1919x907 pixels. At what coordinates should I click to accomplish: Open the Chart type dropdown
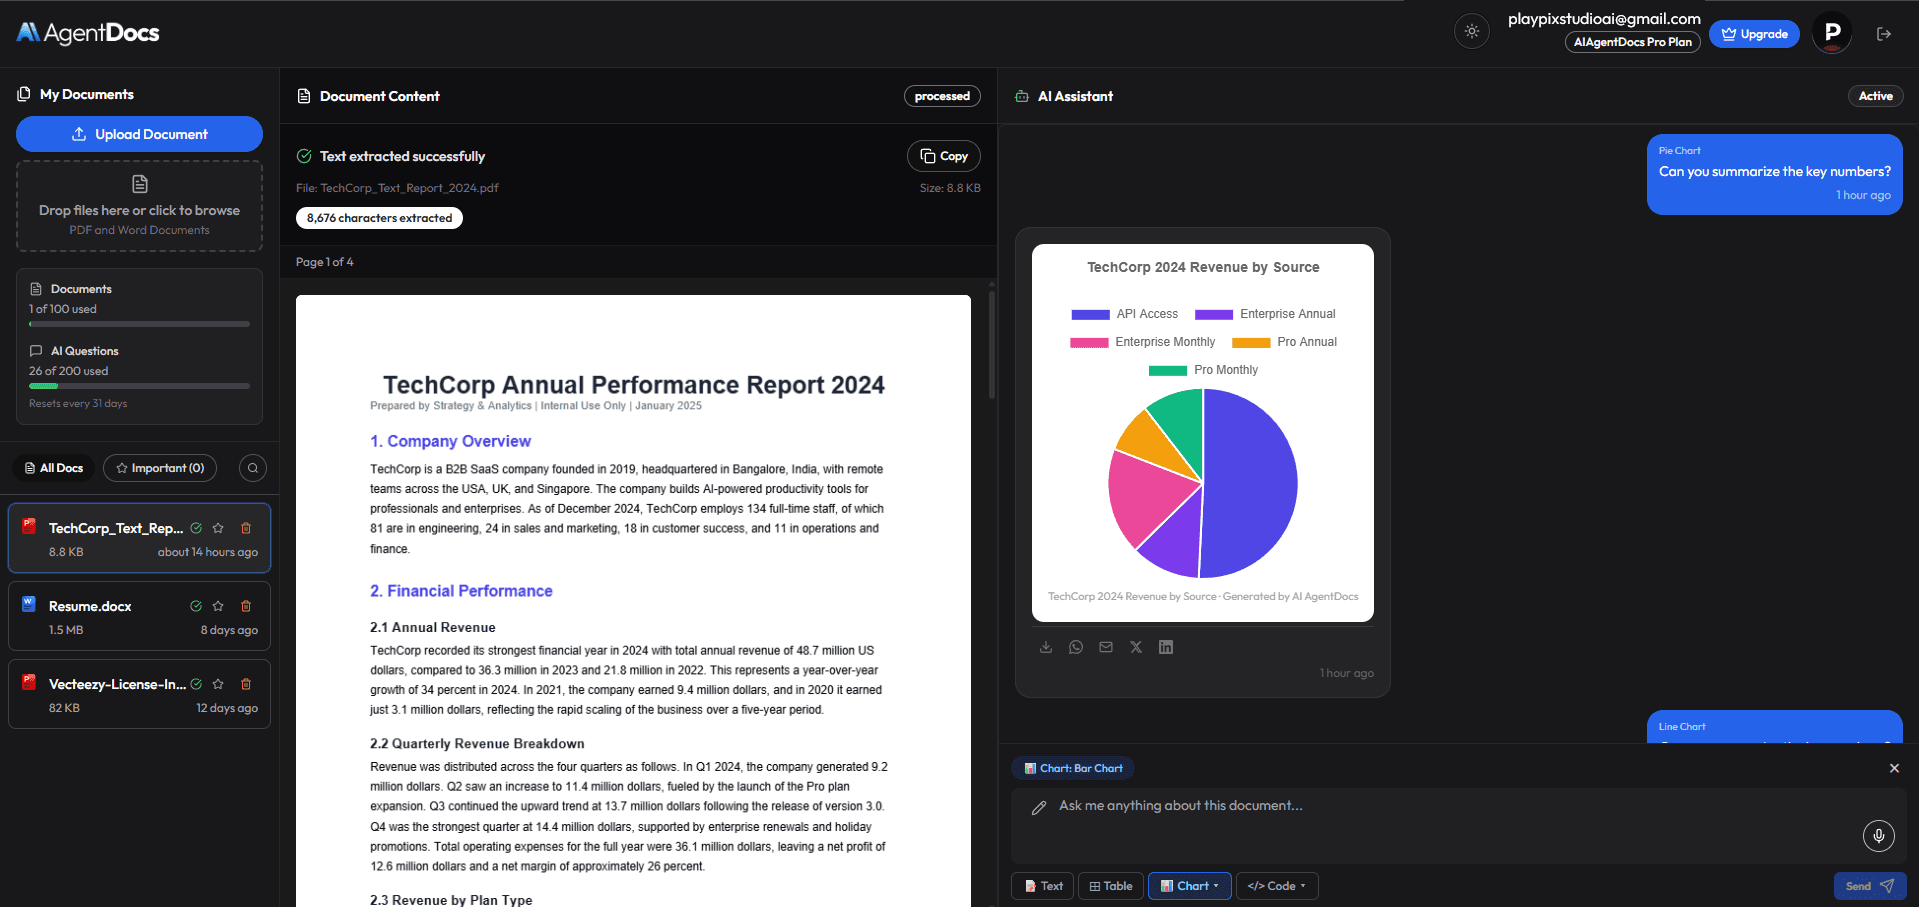point(1190,886)
